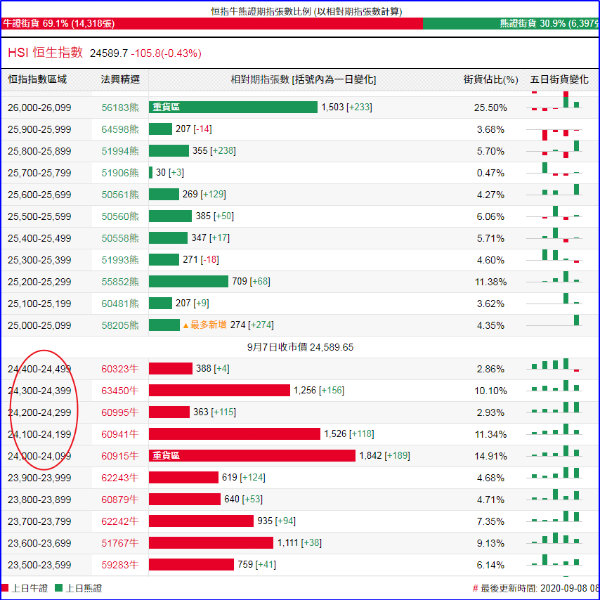Click the 1,111 [+38] contracts value

pyautogui.click(x=299, y=543)
